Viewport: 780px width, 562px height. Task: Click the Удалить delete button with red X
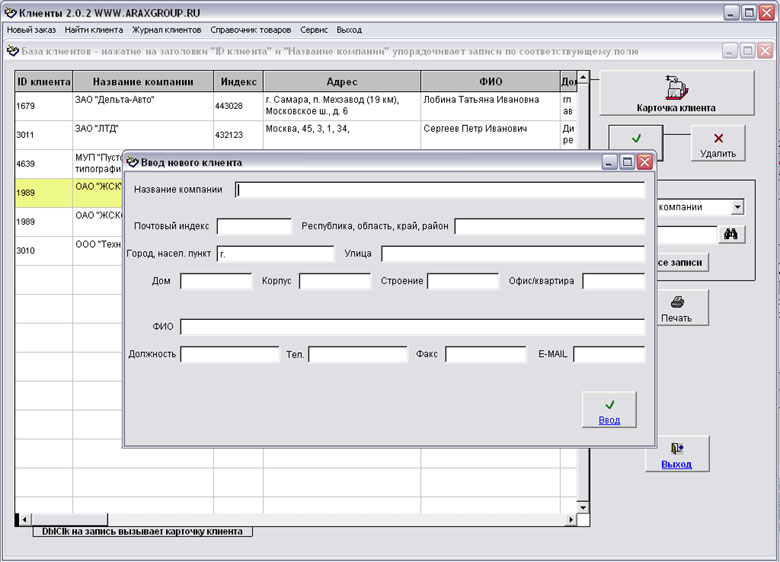pos(717,144)
